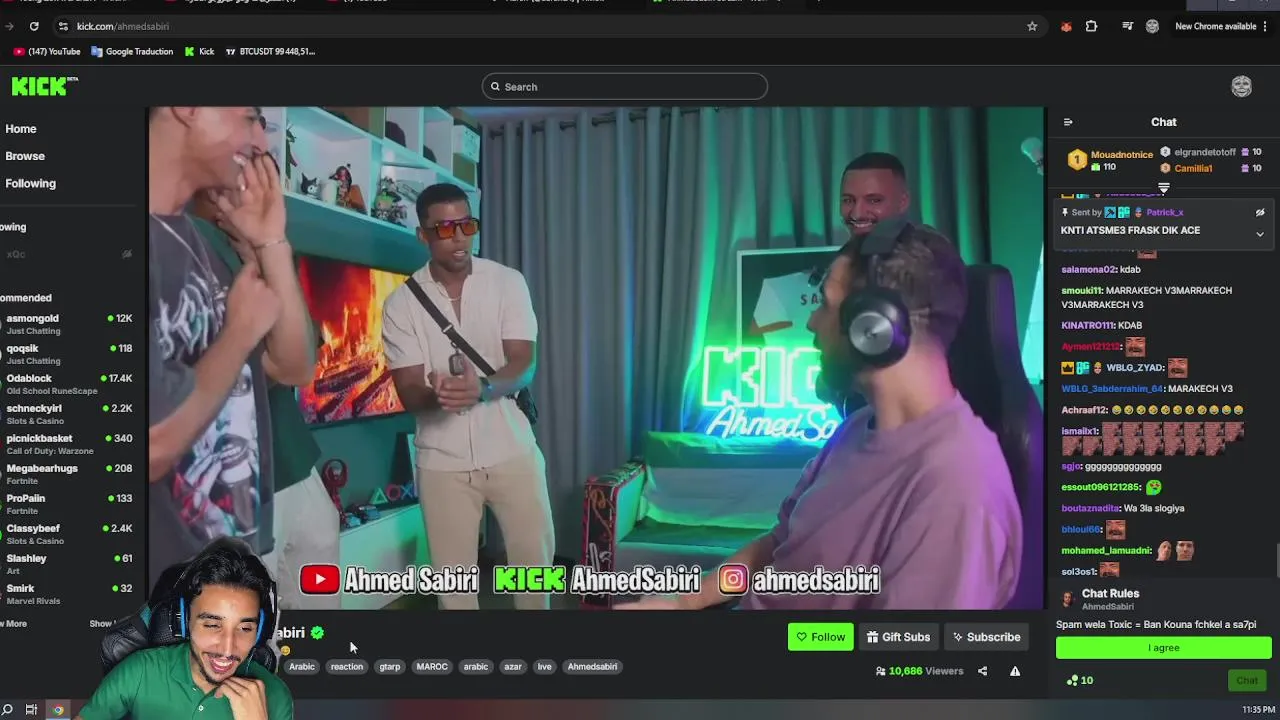Click the Search field on Kick
The width and height of the screenshot is (1280, 720).
(x=625, y=87)
